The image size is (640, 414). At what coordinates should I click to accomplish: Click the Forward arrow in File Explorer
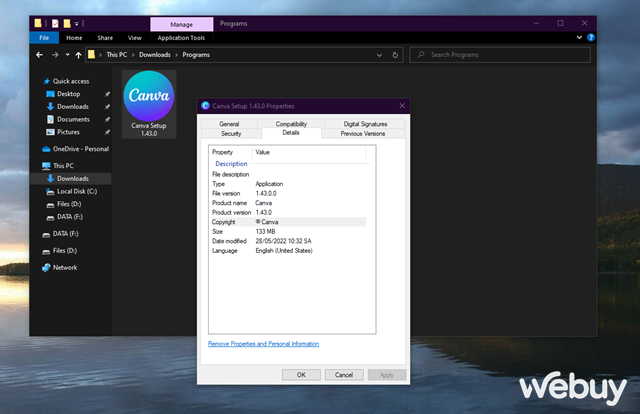pyautogui.click(x=55, y=55)
